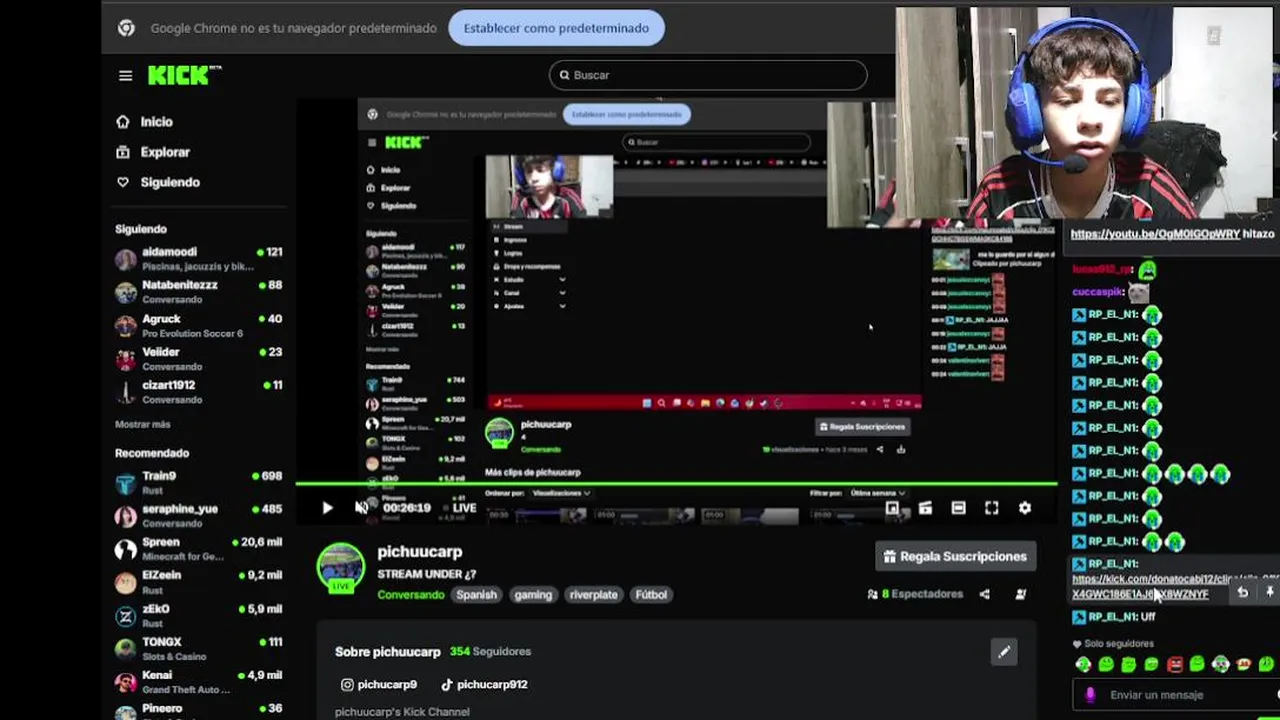The height and width of the screenshot is (720, 1280).
Task: Open player settings gear
Action: [x=1025, y=508]
